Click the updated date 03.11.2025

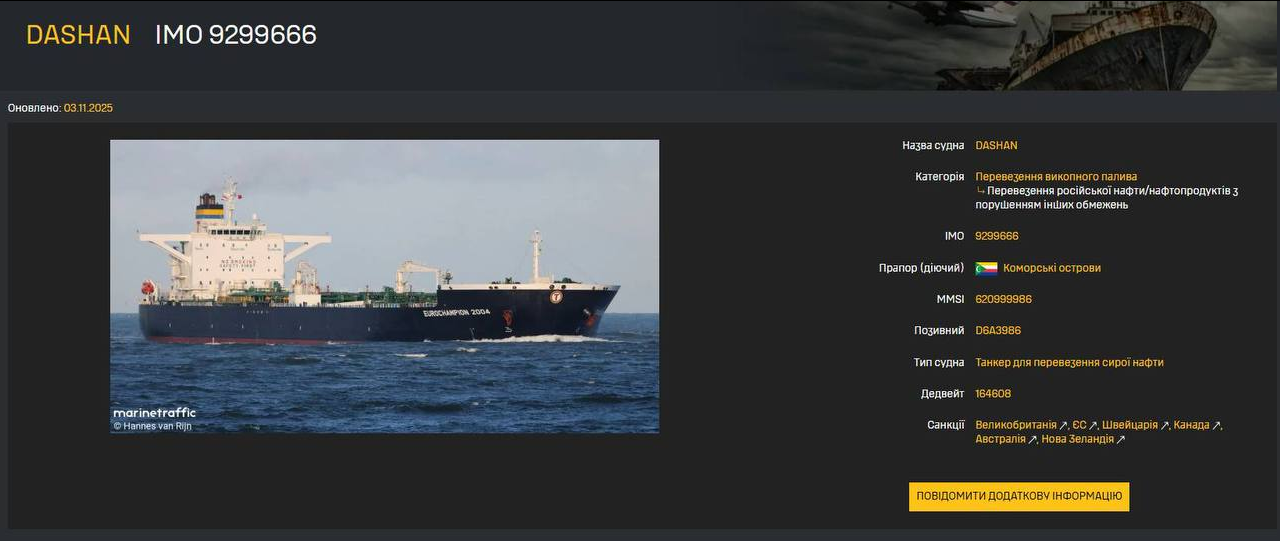click(x=88, y=108)
